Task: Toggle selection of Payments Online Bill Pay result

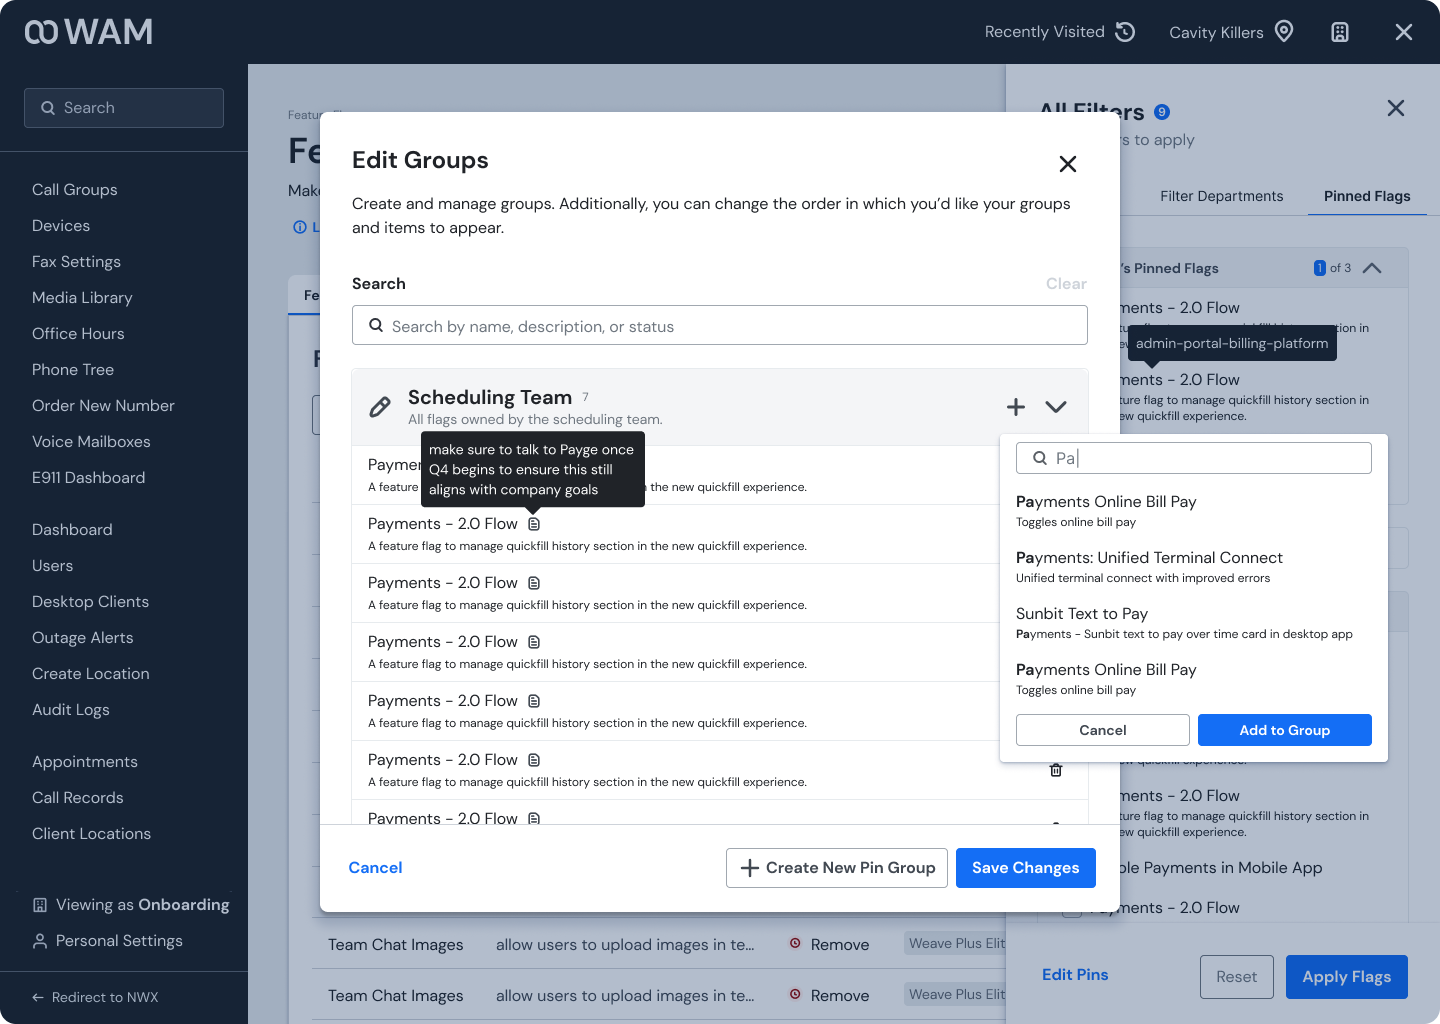Action: pyautogui.click(x=1105, y=501)
